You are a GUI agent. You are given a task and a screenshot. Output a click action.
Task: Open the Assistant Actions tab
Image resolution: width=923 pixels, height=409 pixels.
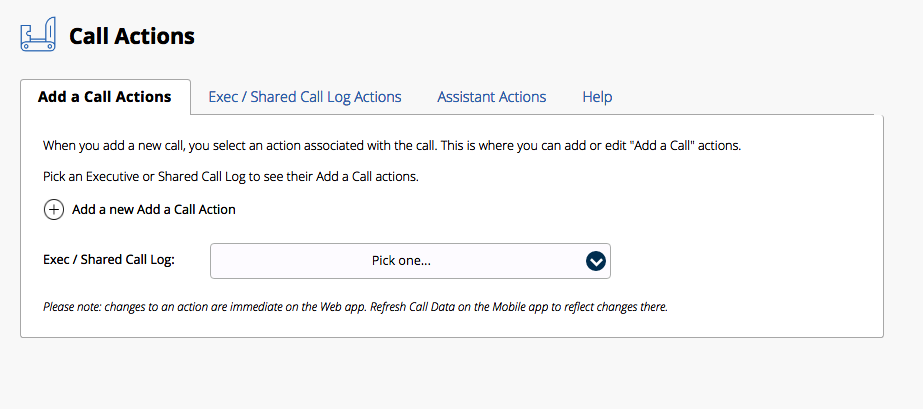click(492, 97)
